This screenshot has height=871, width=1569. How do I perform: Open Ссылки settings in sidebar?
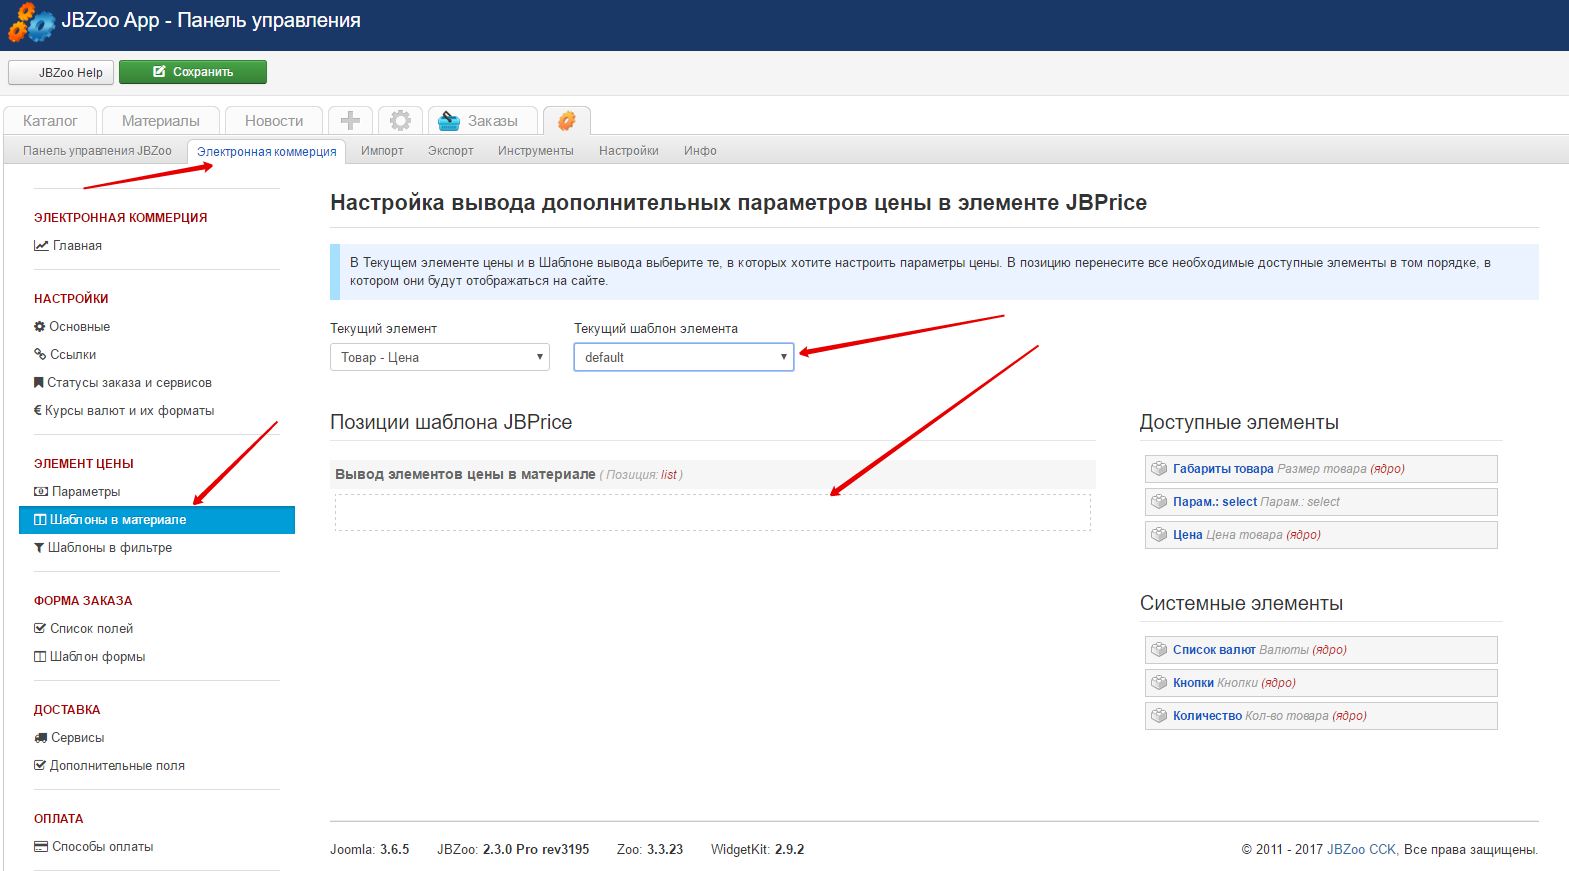coord(65,355)
